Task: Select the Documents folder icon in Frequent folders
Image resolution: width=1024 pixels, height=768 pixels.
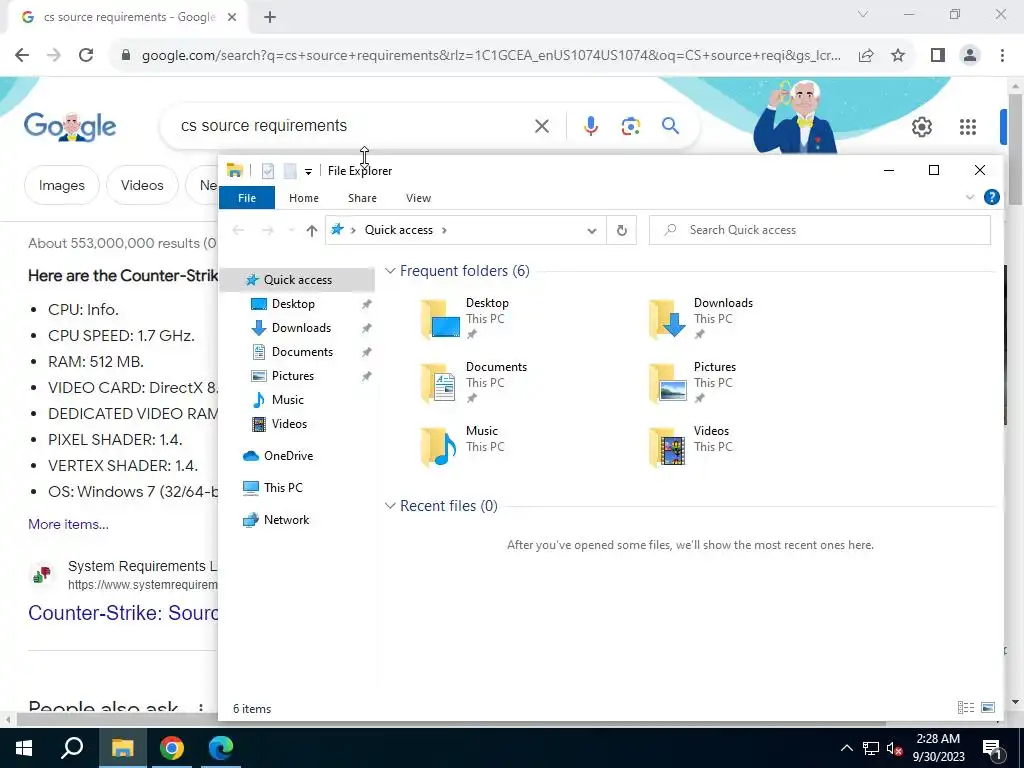Action: [440, 382]
